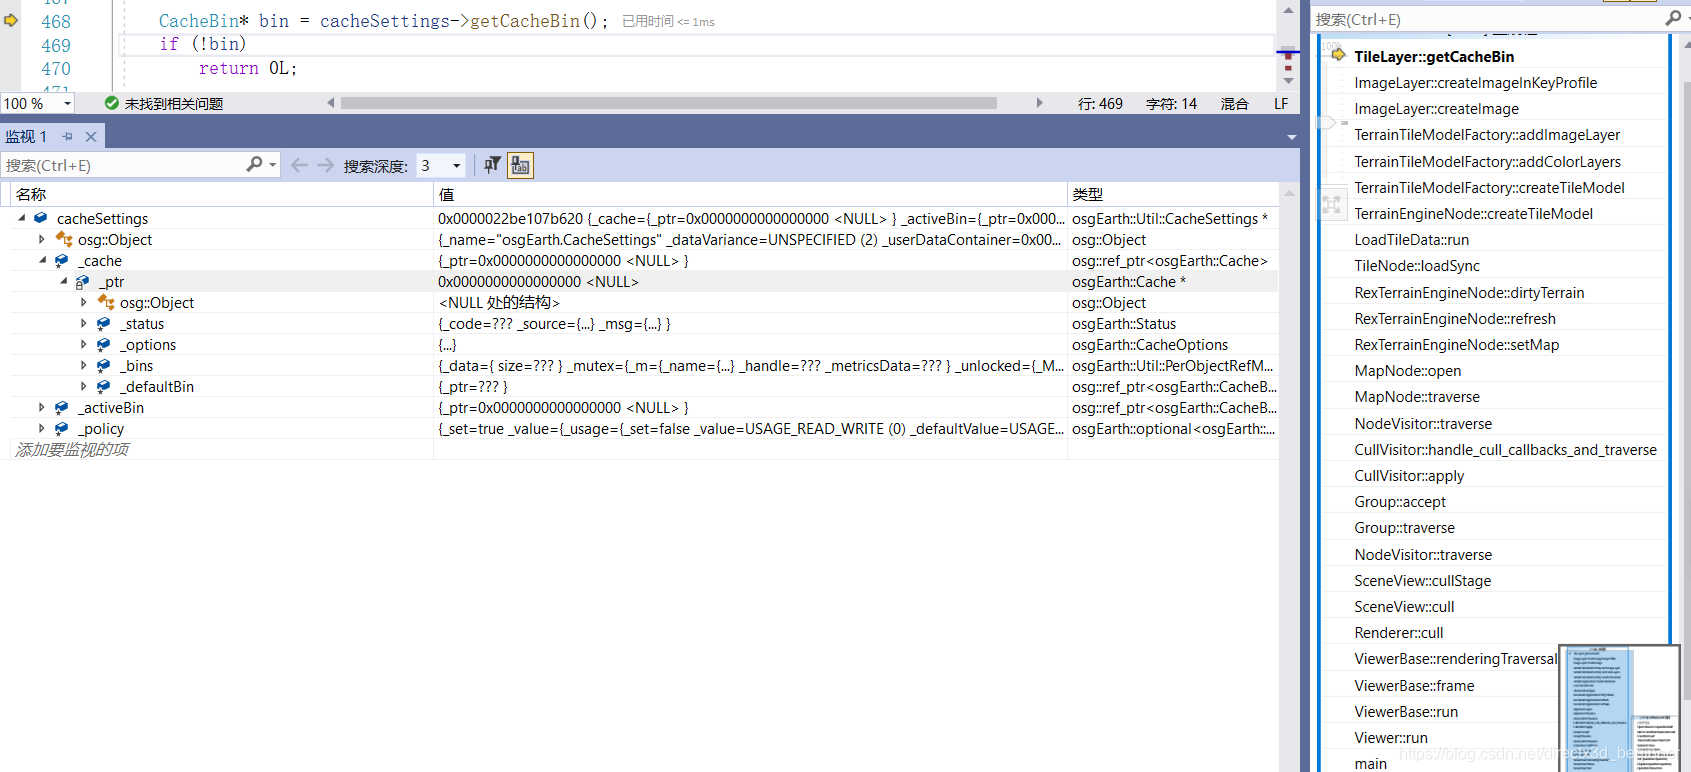Image resolution: width=1691 pixels, height=772 pixels.
Task: Click the base-class icon beside osg::Object under _ptr
Action: tap(106, 302)
